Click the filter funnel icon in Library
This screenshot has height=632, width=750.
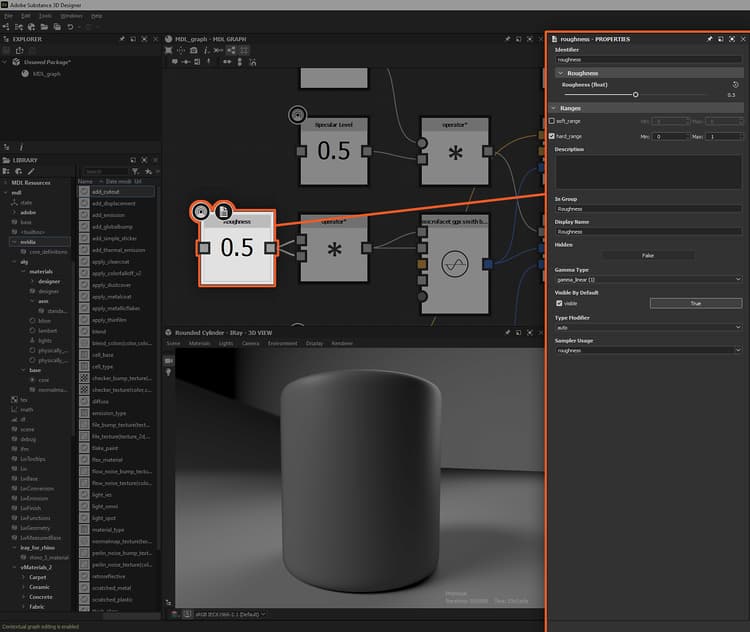coord(136,171)
